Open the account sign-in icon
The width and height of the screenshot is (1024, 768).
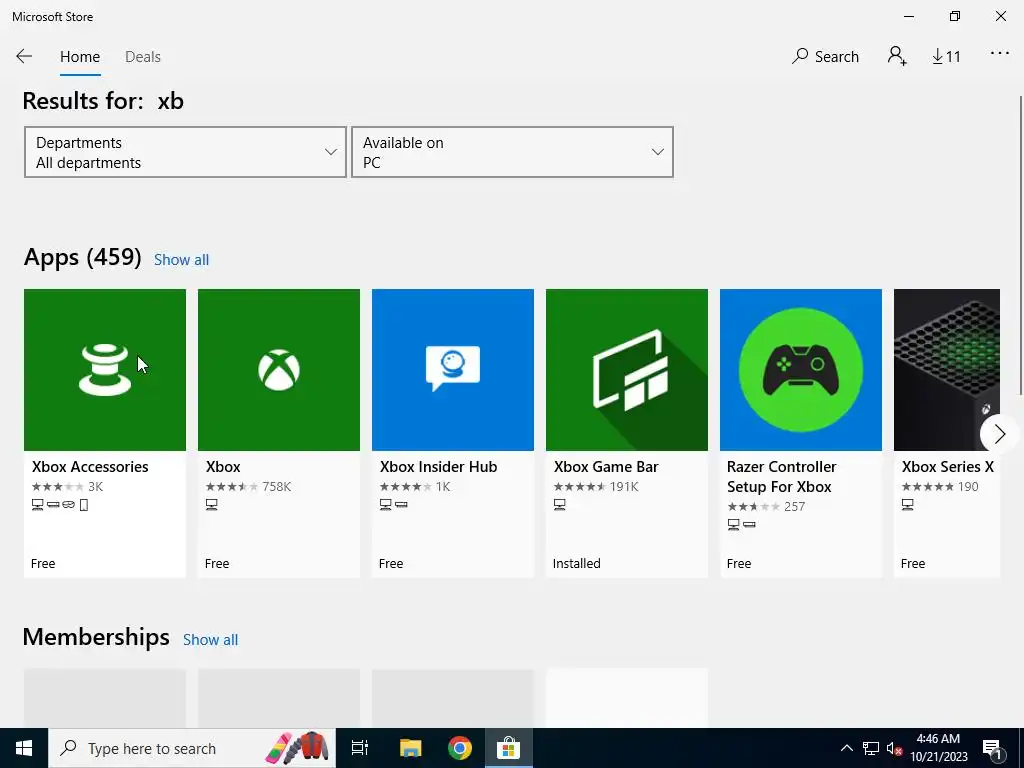(897, 56)
